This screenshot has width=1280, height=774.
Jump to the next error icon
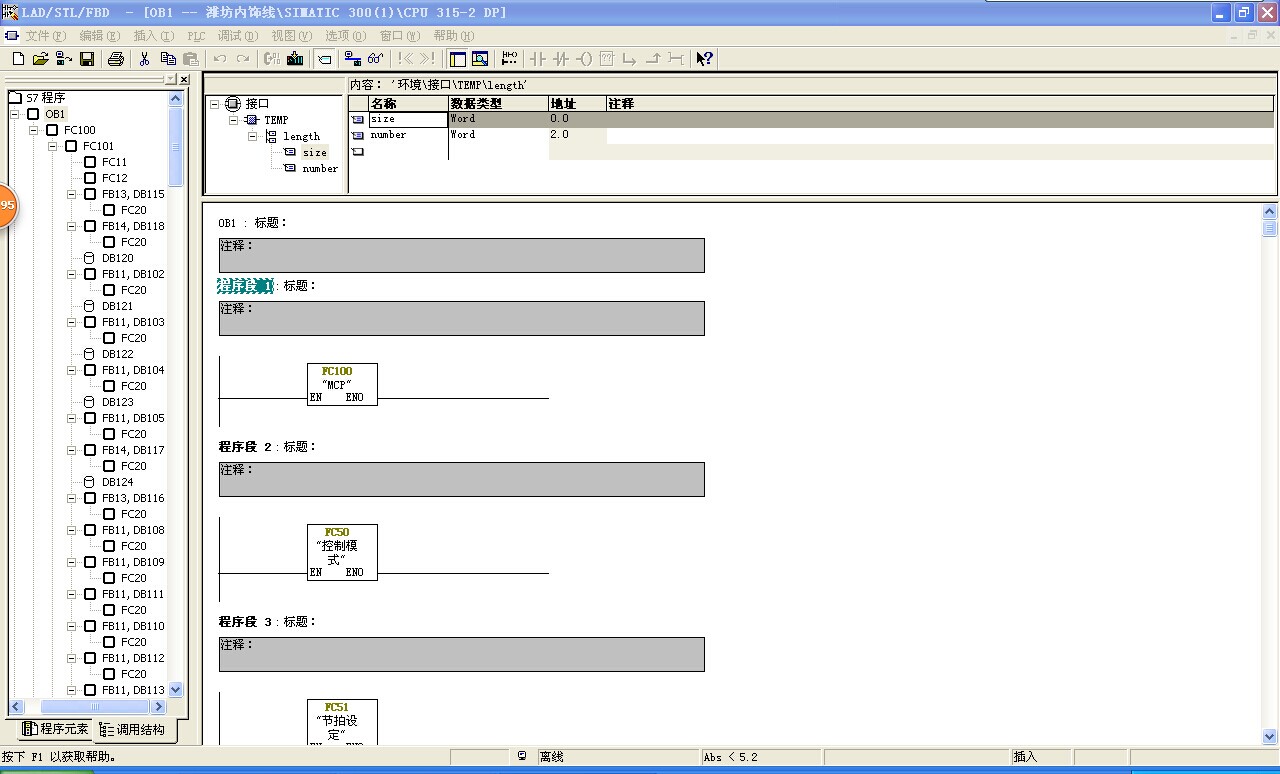point(428,59)
